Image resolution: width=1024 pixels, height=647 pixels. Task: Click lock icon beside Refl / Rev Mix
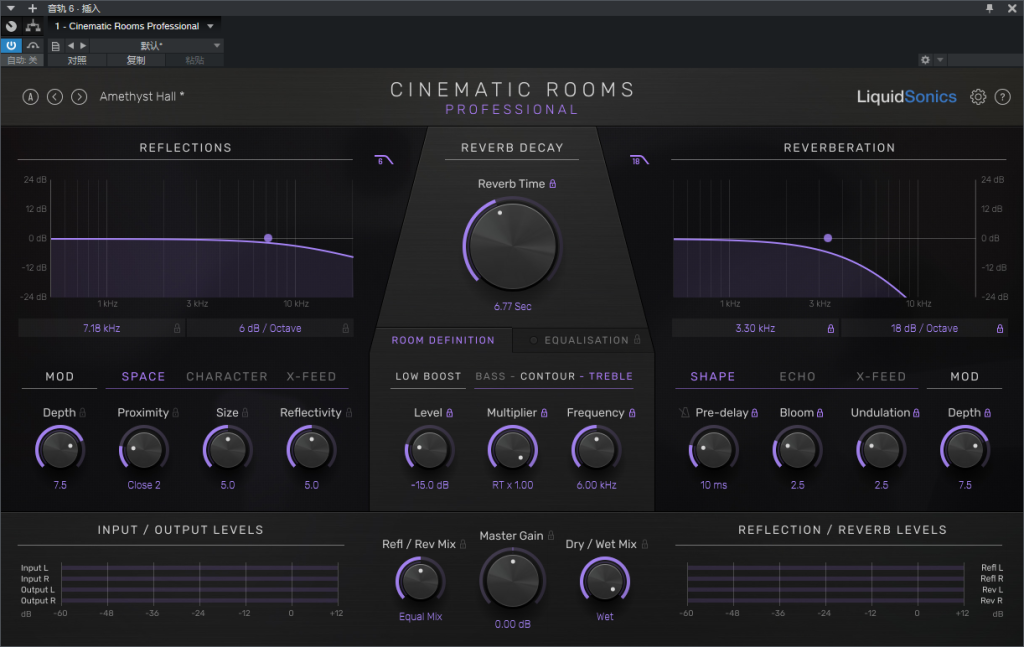(463, 544)
